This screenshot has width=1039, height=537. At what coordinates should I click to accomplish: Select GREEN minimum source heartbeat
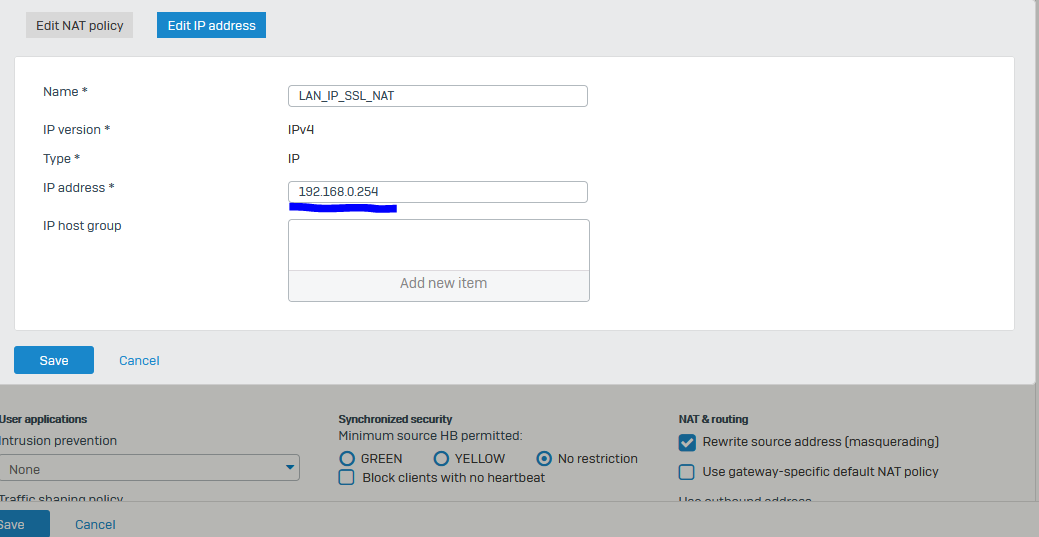click(x=347, y=458)
